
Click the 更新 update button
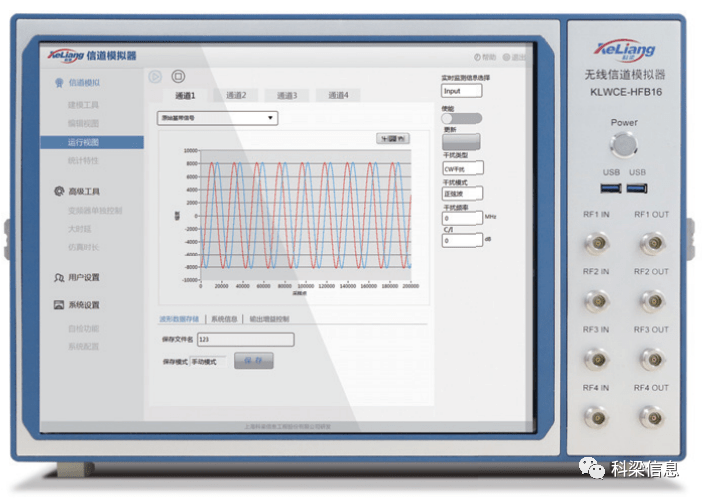461,142
